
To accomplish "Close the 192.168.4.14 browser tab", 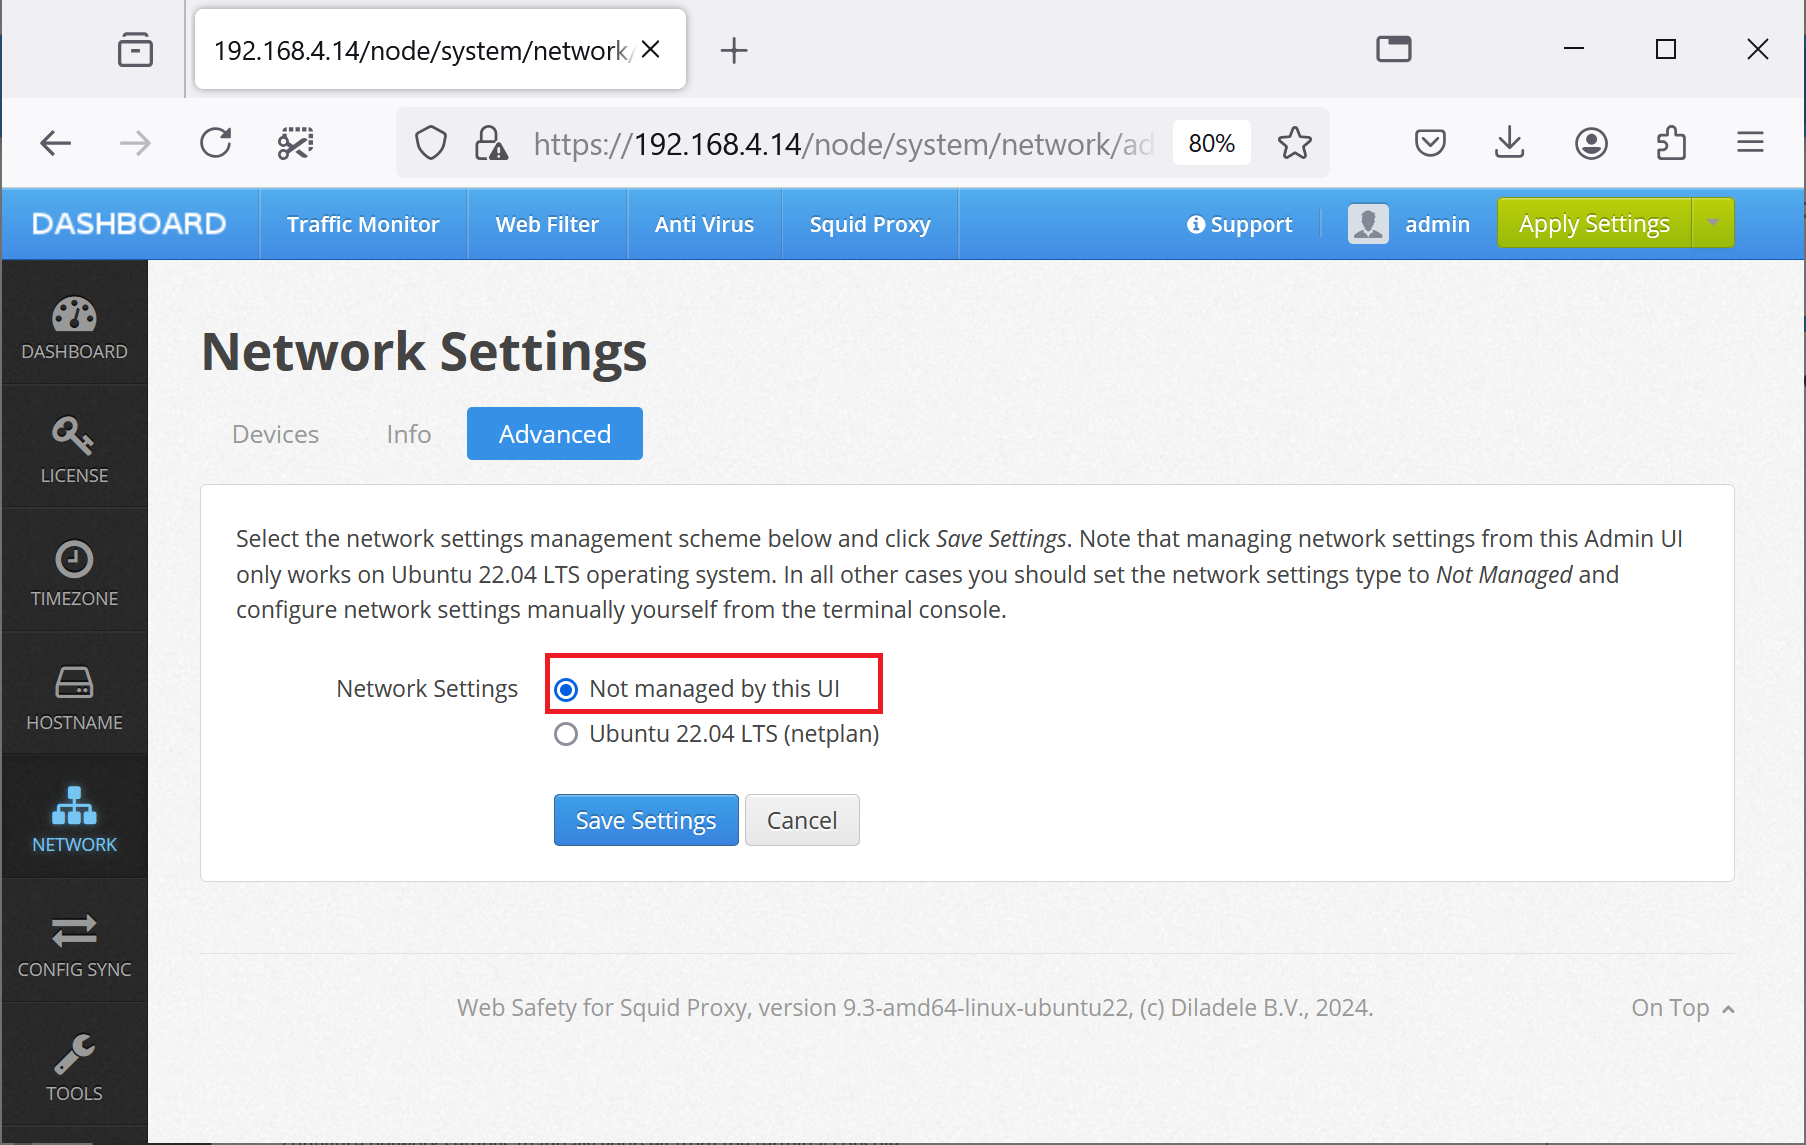I will [x=651, y=49].
